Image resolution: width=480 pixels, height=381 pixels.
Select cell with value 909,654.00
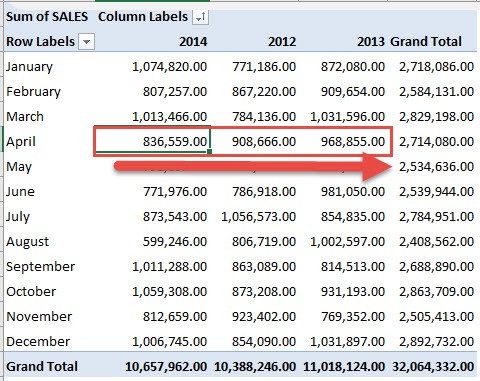(x=353, y=92)
